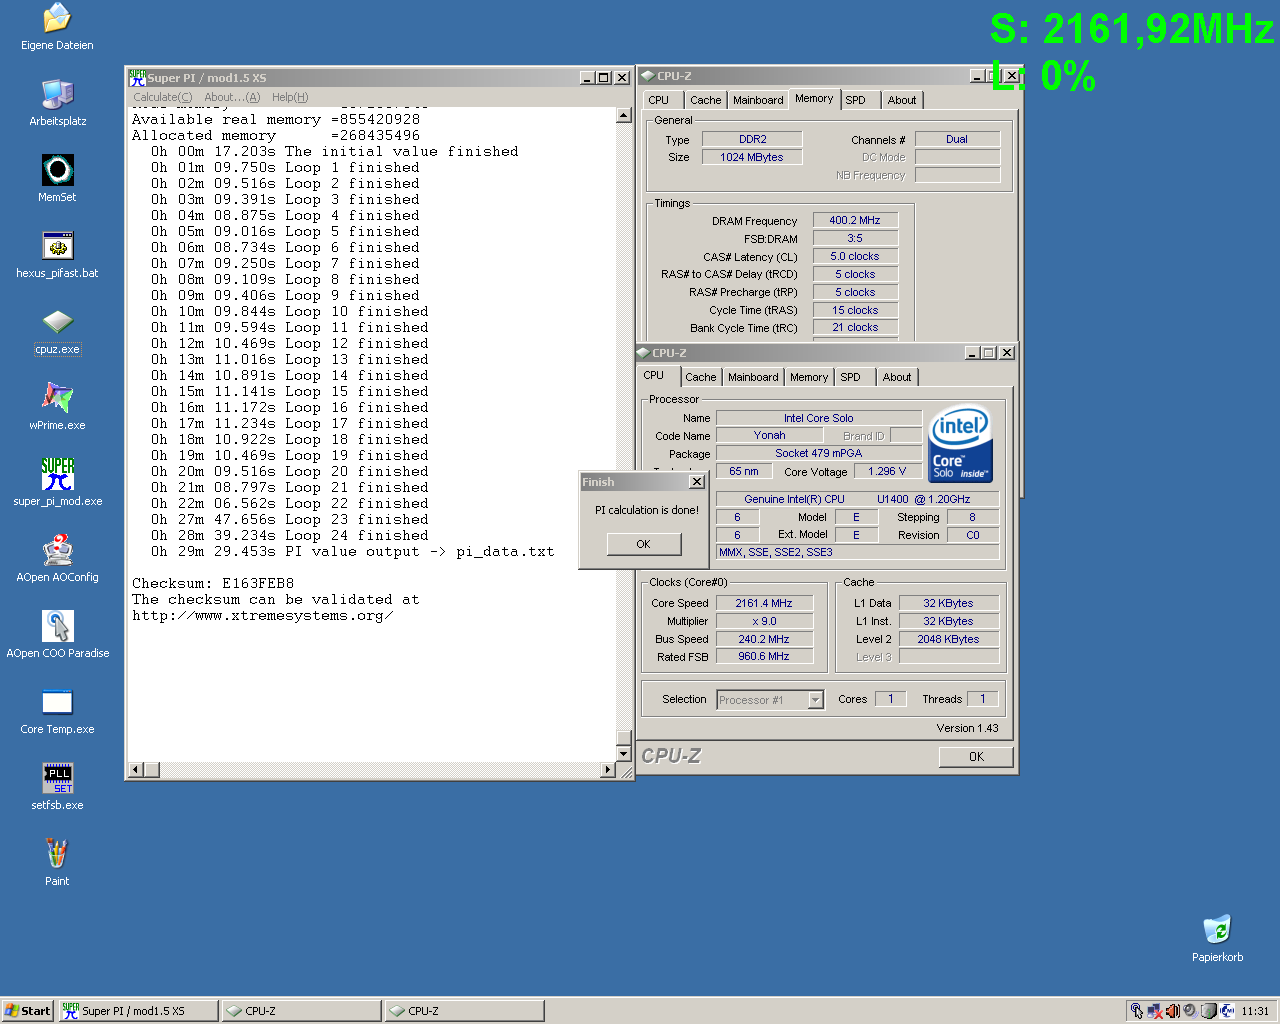Open Calculate menu in Super PI
Screen dimensions: 1280x1024
tap(162, 97)
